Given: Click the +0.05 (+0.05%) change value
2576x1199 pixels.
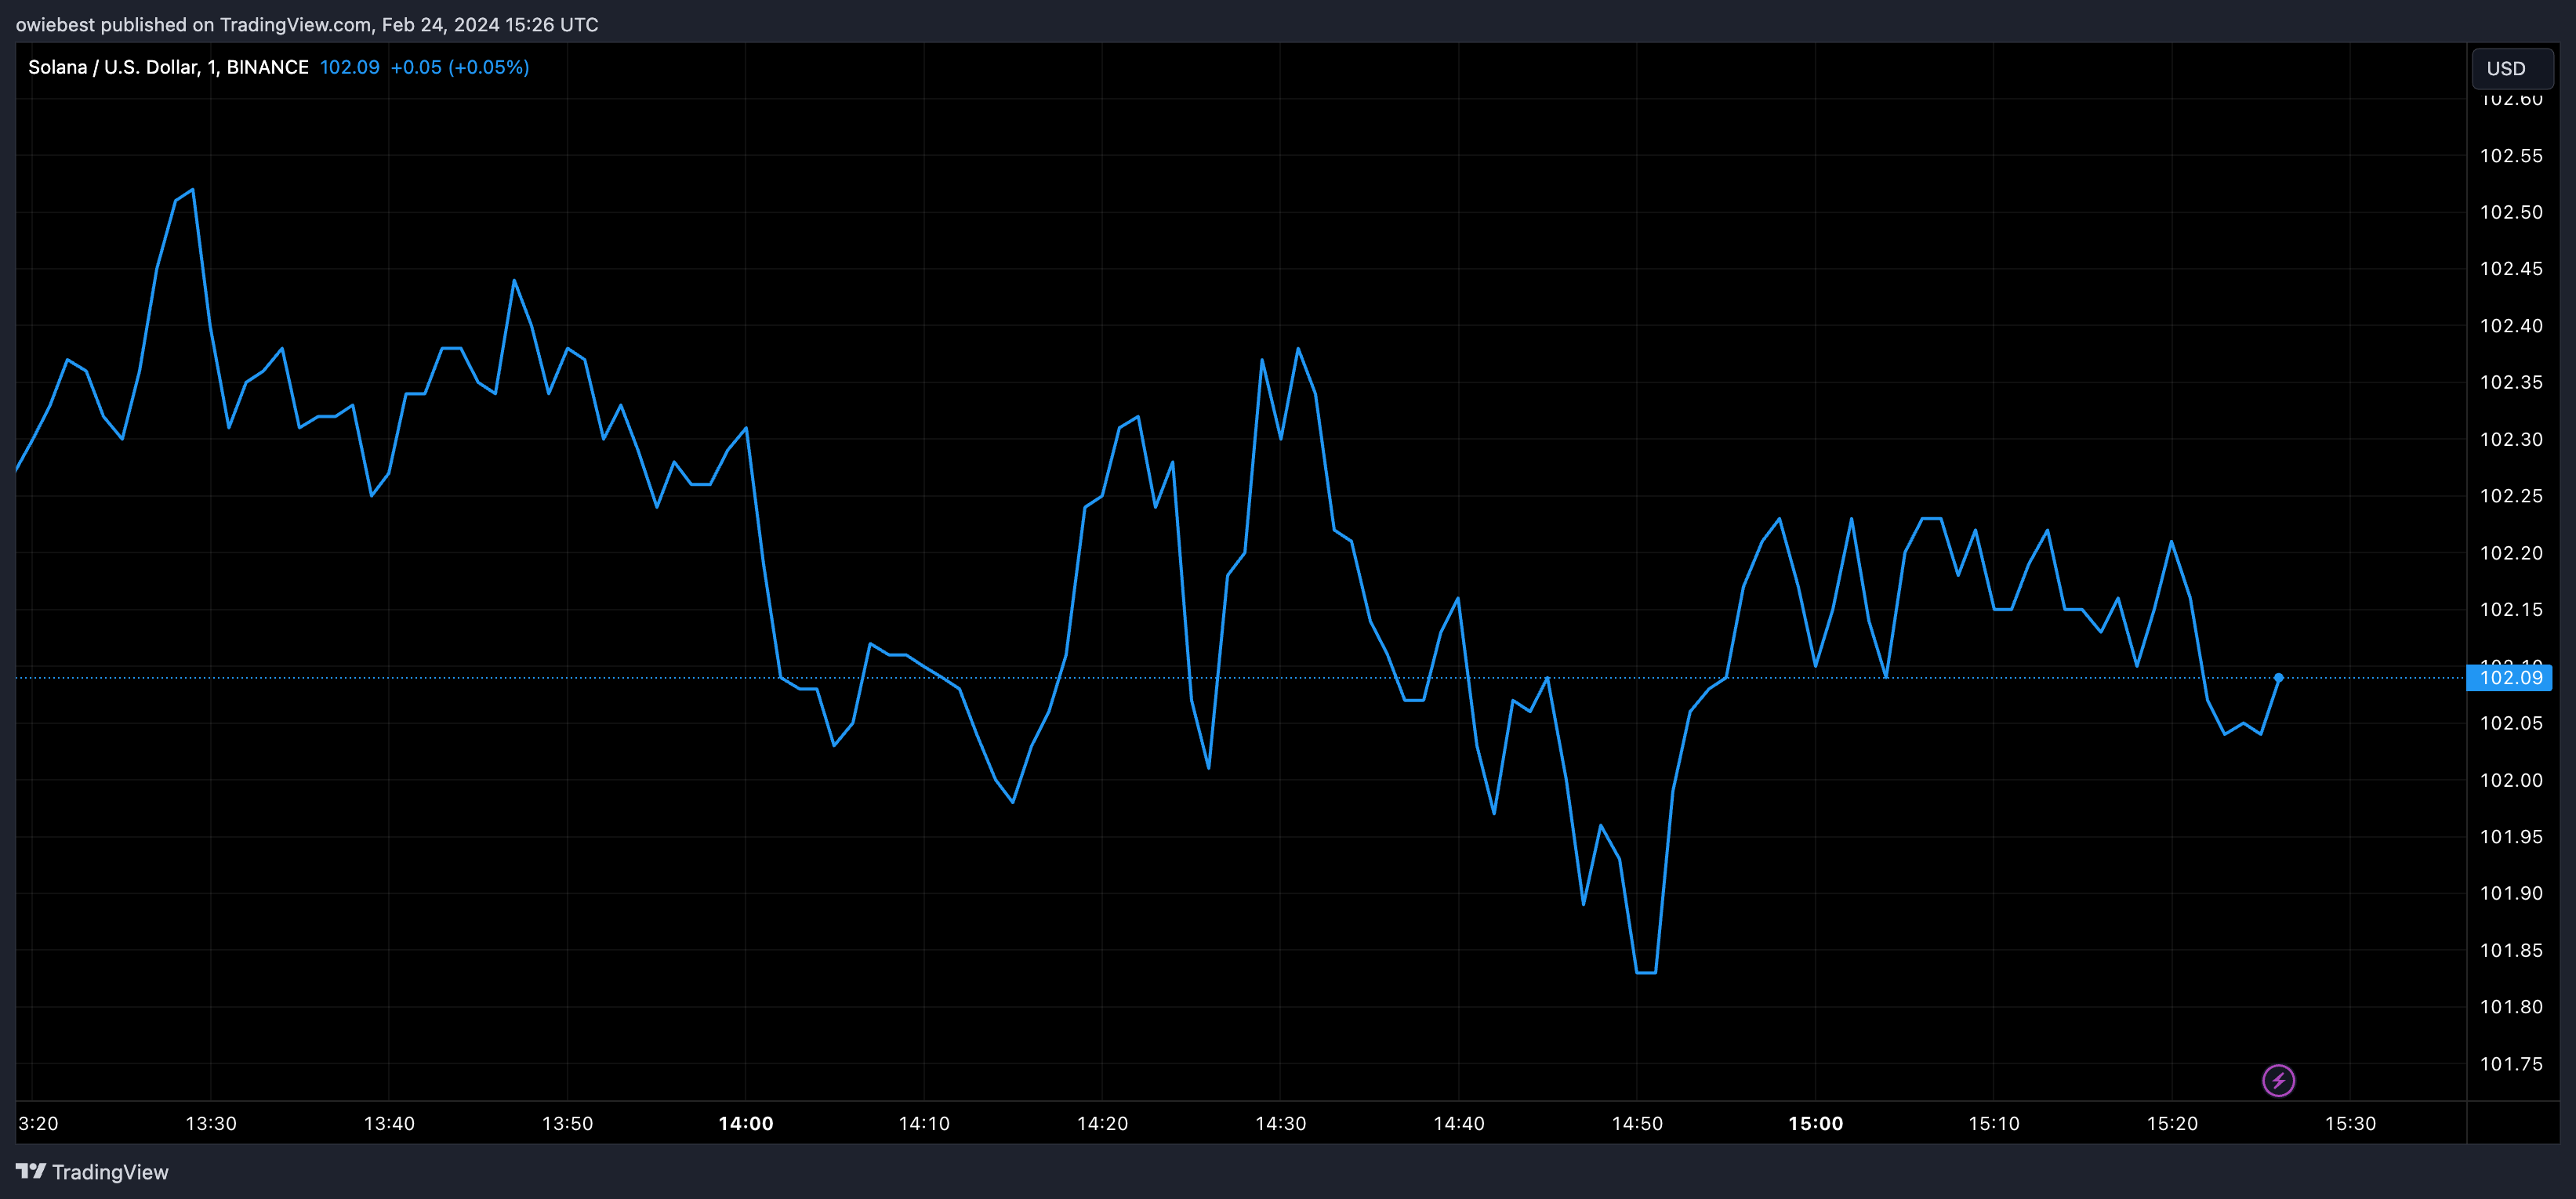Looking at the screenshot, I should click(x=459, y=67).
